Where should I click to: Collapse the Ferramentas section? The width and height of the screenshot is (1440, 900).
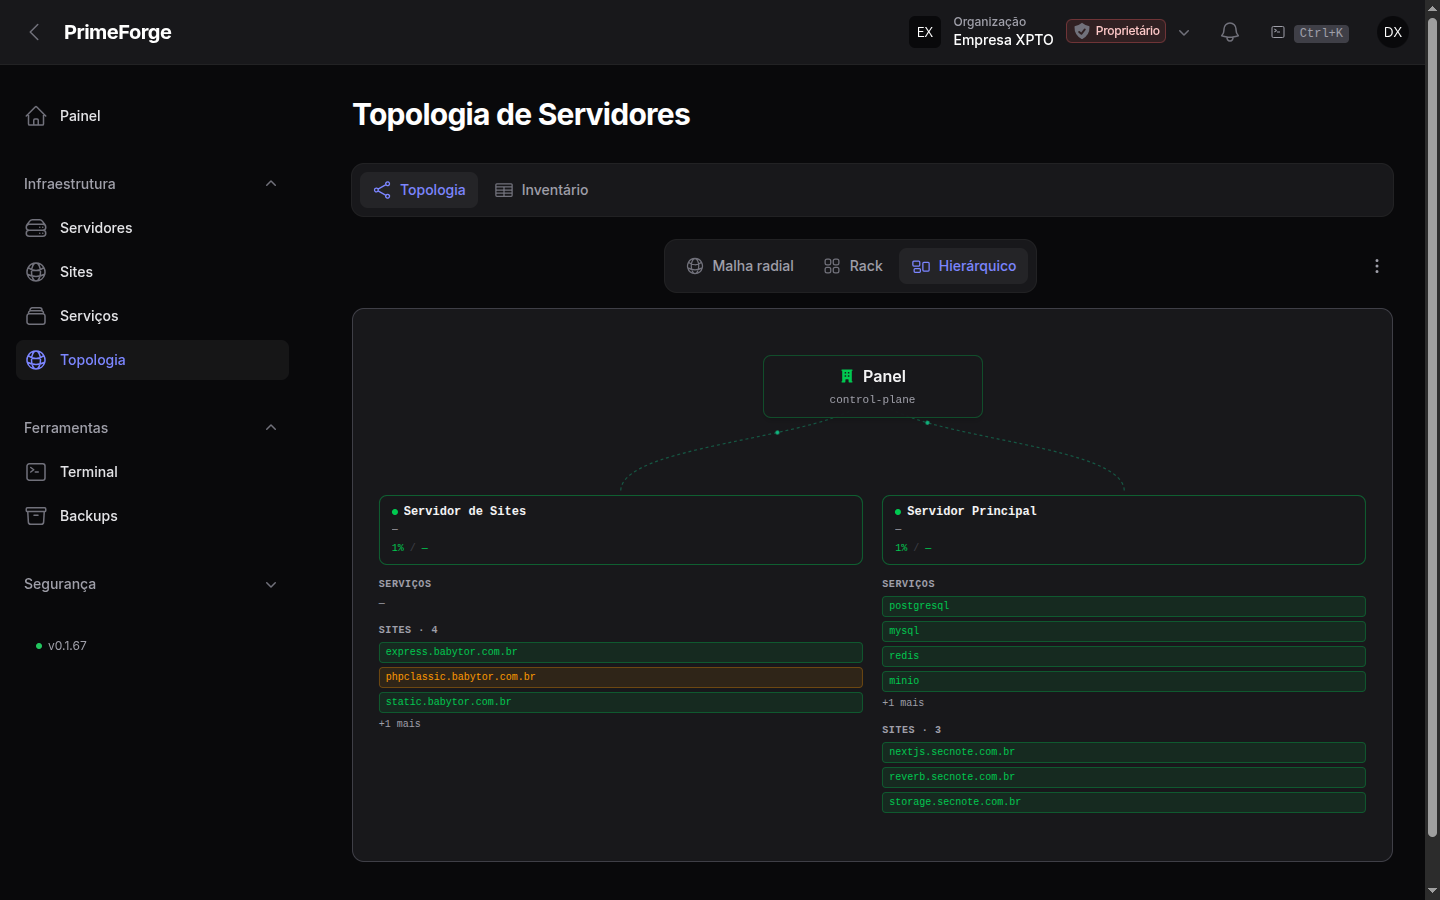tap(271, 428)
